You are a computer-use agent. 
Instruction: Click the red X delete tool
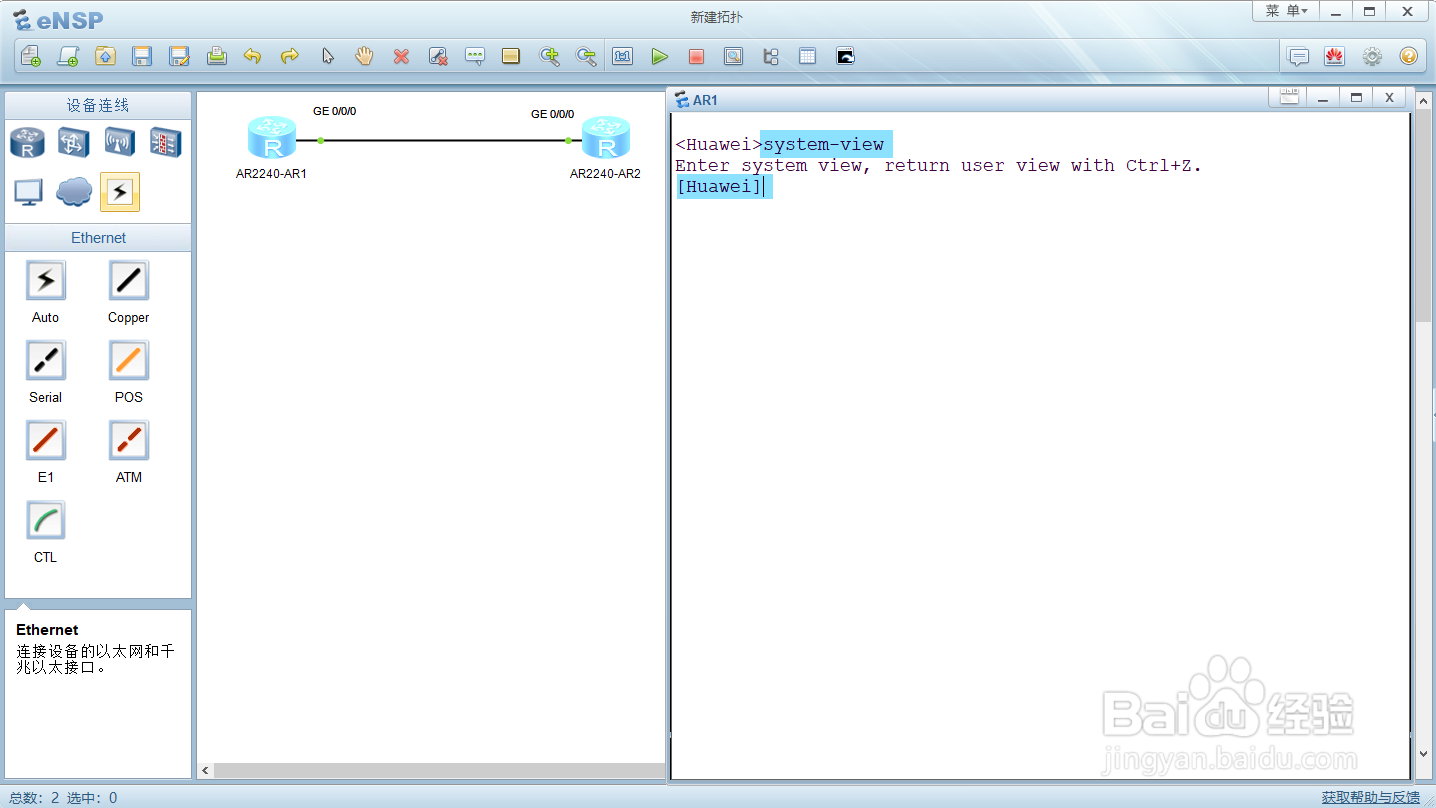point(401,57)
